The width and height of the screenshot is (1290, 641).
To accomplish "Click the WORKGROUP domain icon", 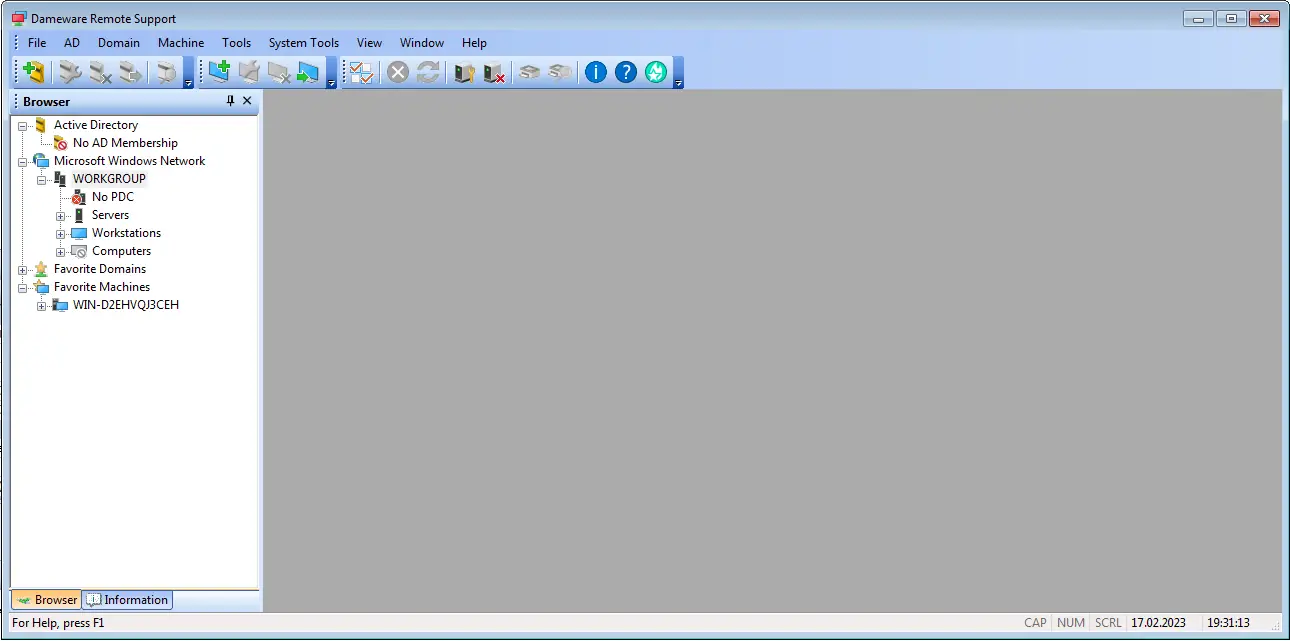I will (x=60, y=179).
